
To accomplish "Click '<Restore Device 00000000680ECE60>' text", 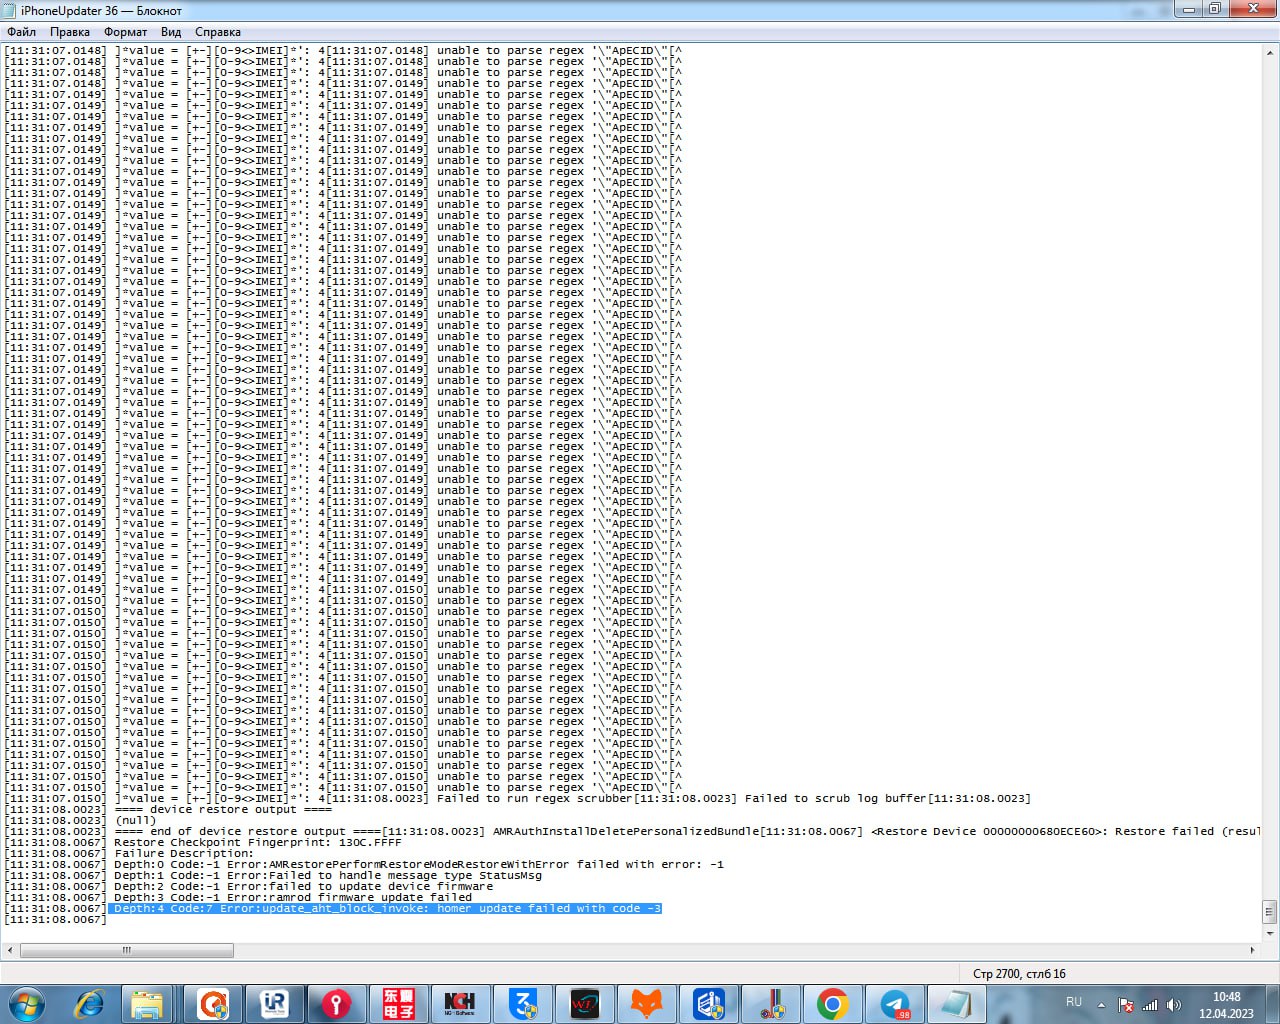I will point(989,832).
